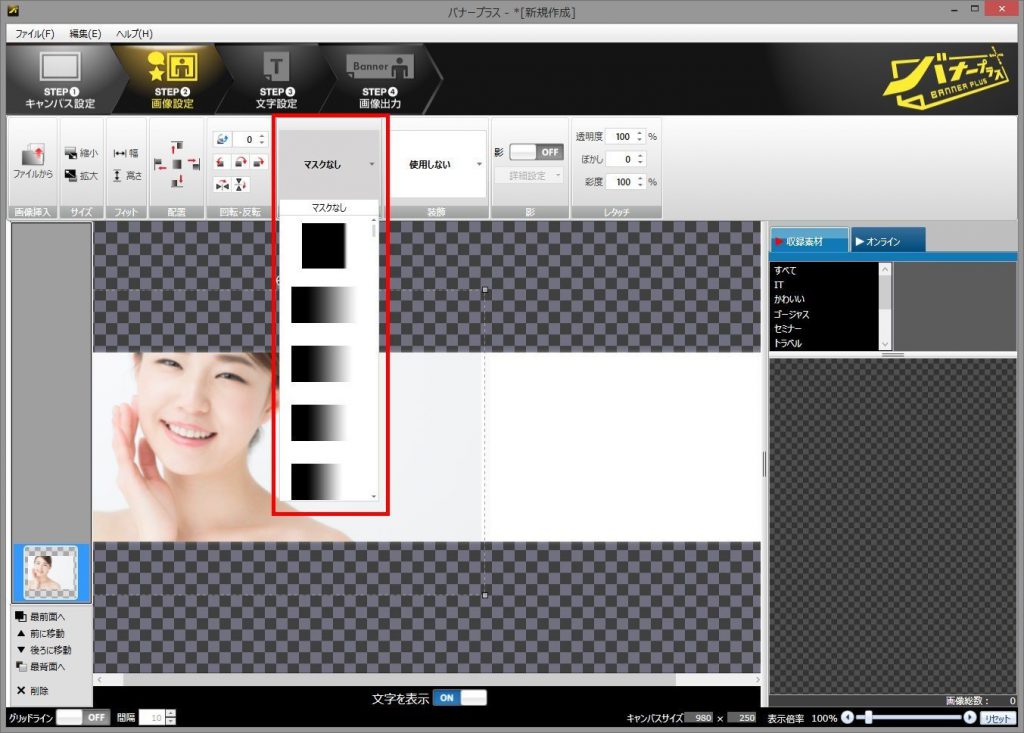Choose マスクなし in the mask list
Viewport: 1024px width, 733px height.
[328, 208]
